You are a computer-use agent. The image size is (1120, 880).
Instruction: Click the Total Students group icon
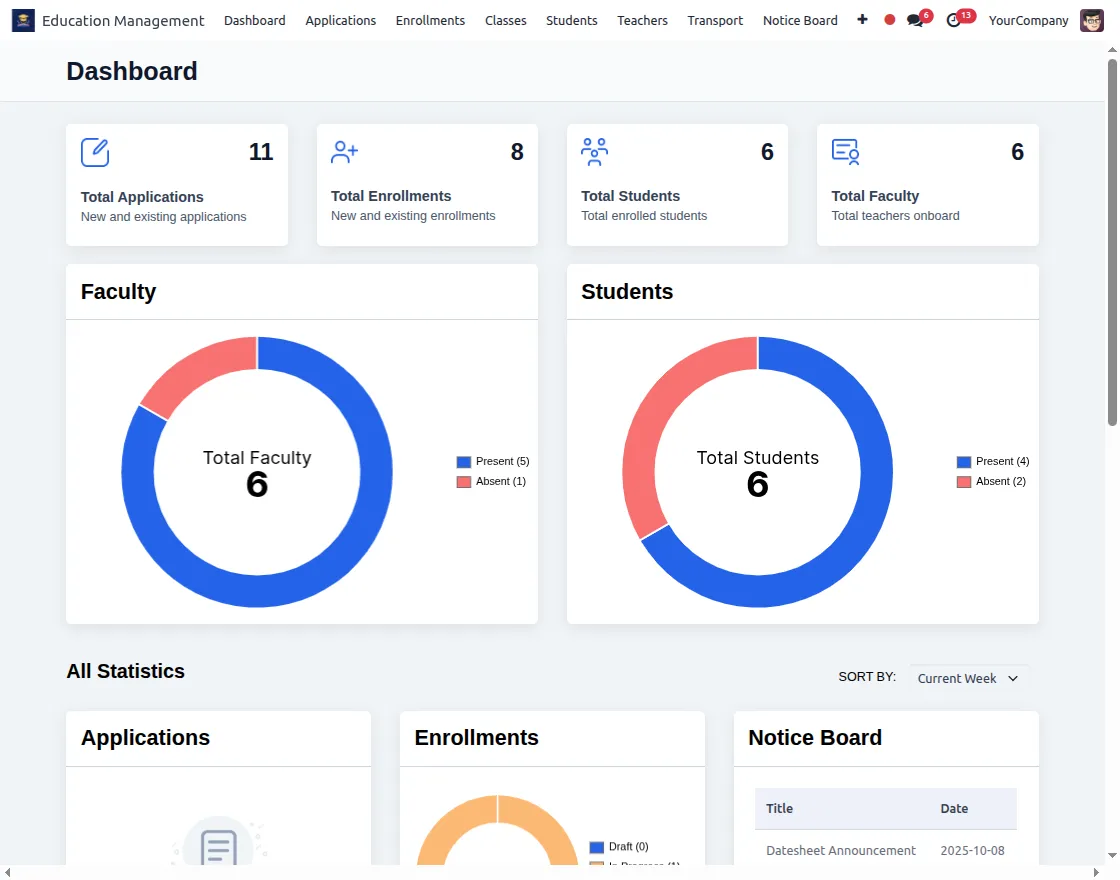[x=595, y=152]
